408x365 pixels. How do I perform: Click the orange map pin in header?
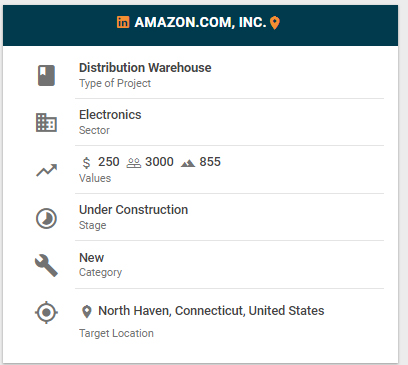pos(275,23)
